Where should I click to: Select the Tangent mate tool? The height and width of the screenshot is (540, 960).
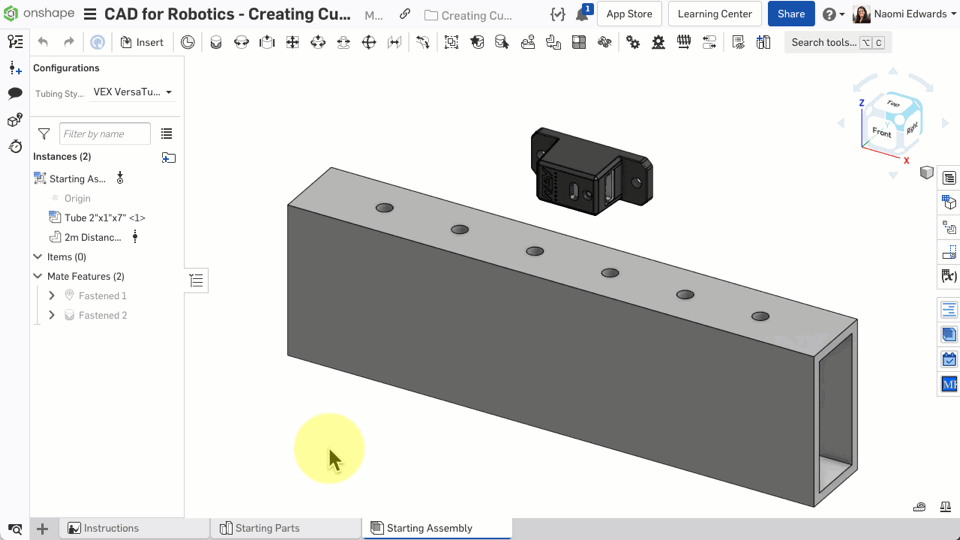click(x=423, y=42)
